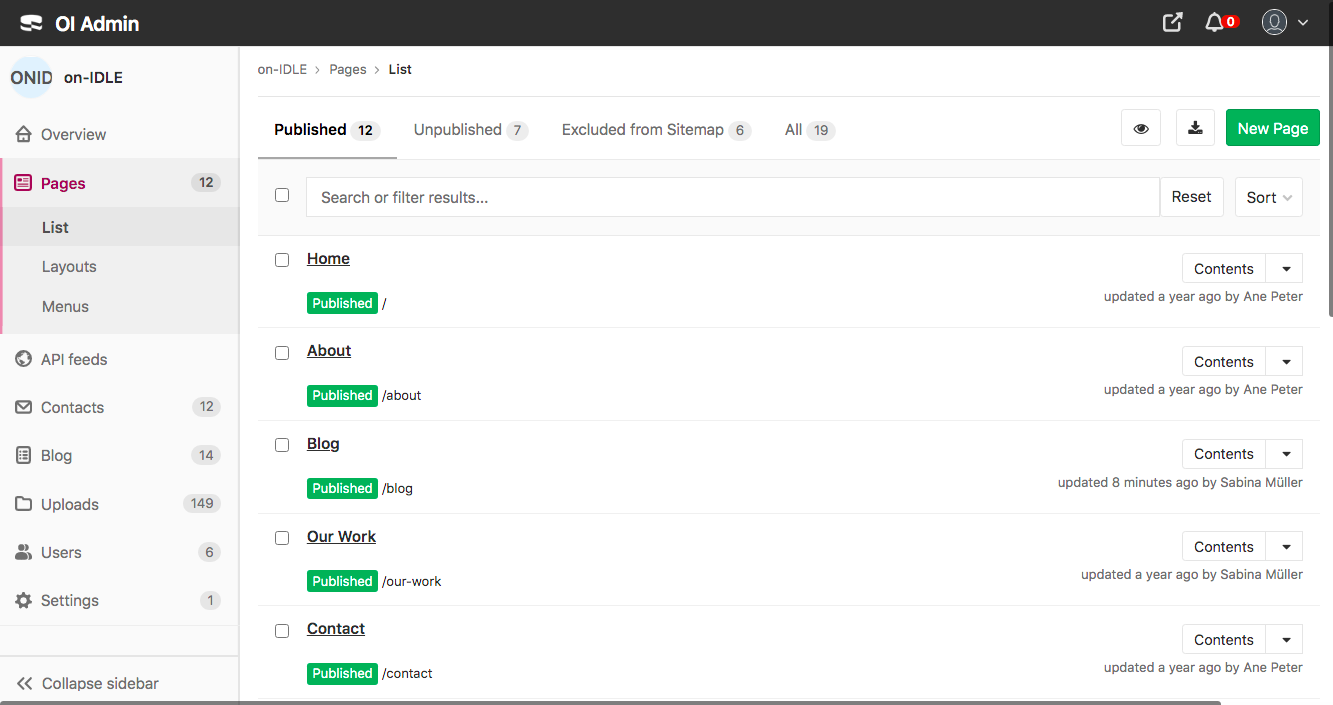Click the vertical scrollbar on the right

click(x=1328, y=180)
